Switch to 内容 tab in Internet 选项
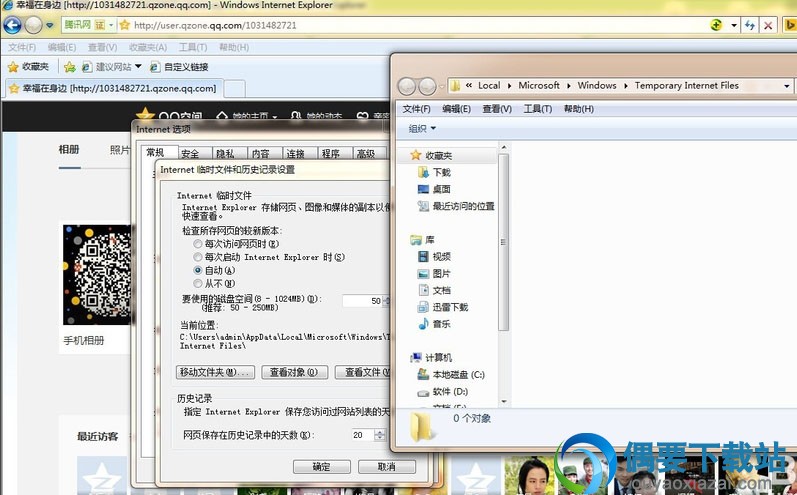The image size is (797, 495). [260, 153]
